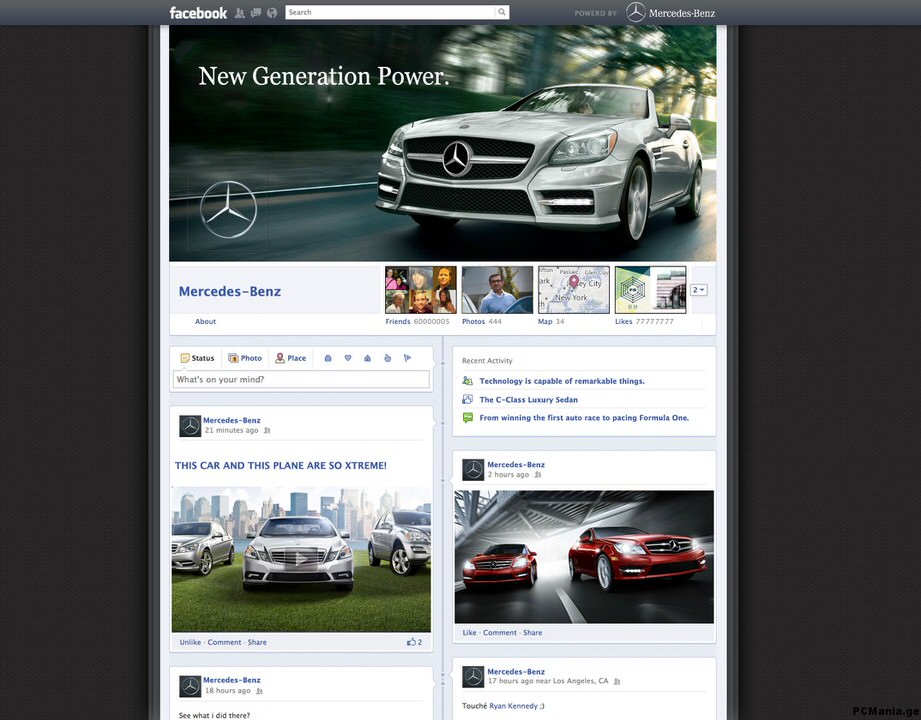Switch composer to Status tab
This screenshot has height=720, width=921.
(x=197, y=358)
